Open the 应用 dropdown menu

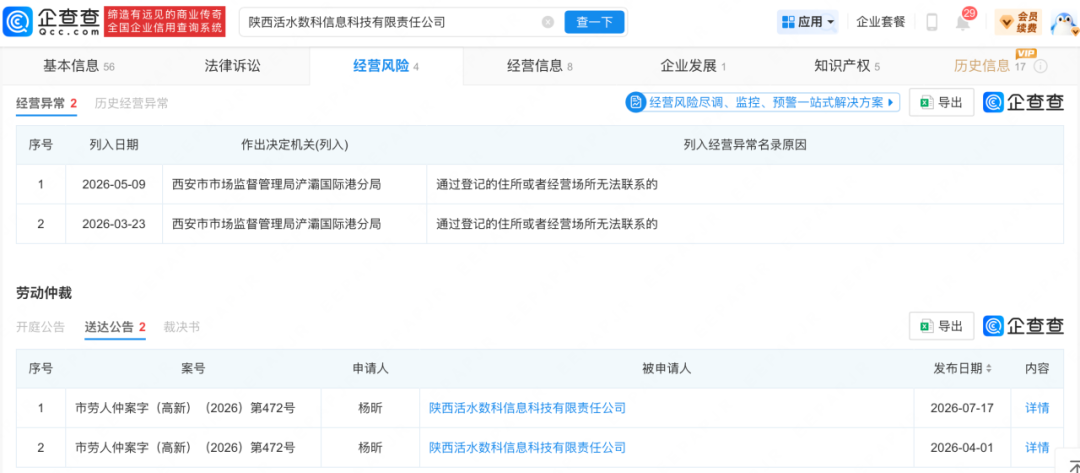(808, 22)
